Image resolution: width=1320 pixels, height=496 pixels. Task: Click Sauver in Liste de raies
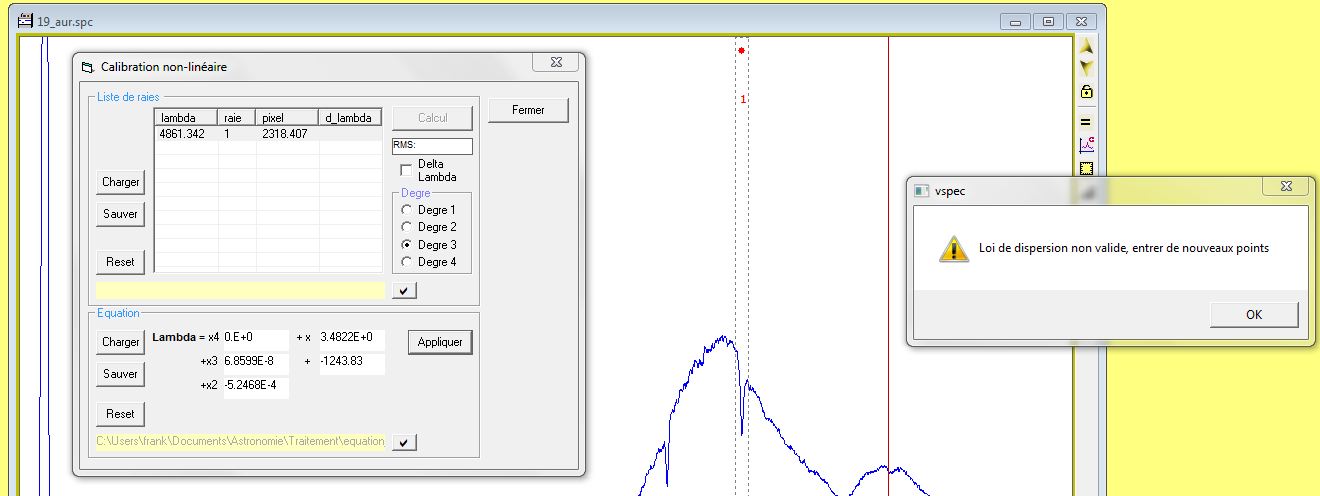[x=121, y=214]
